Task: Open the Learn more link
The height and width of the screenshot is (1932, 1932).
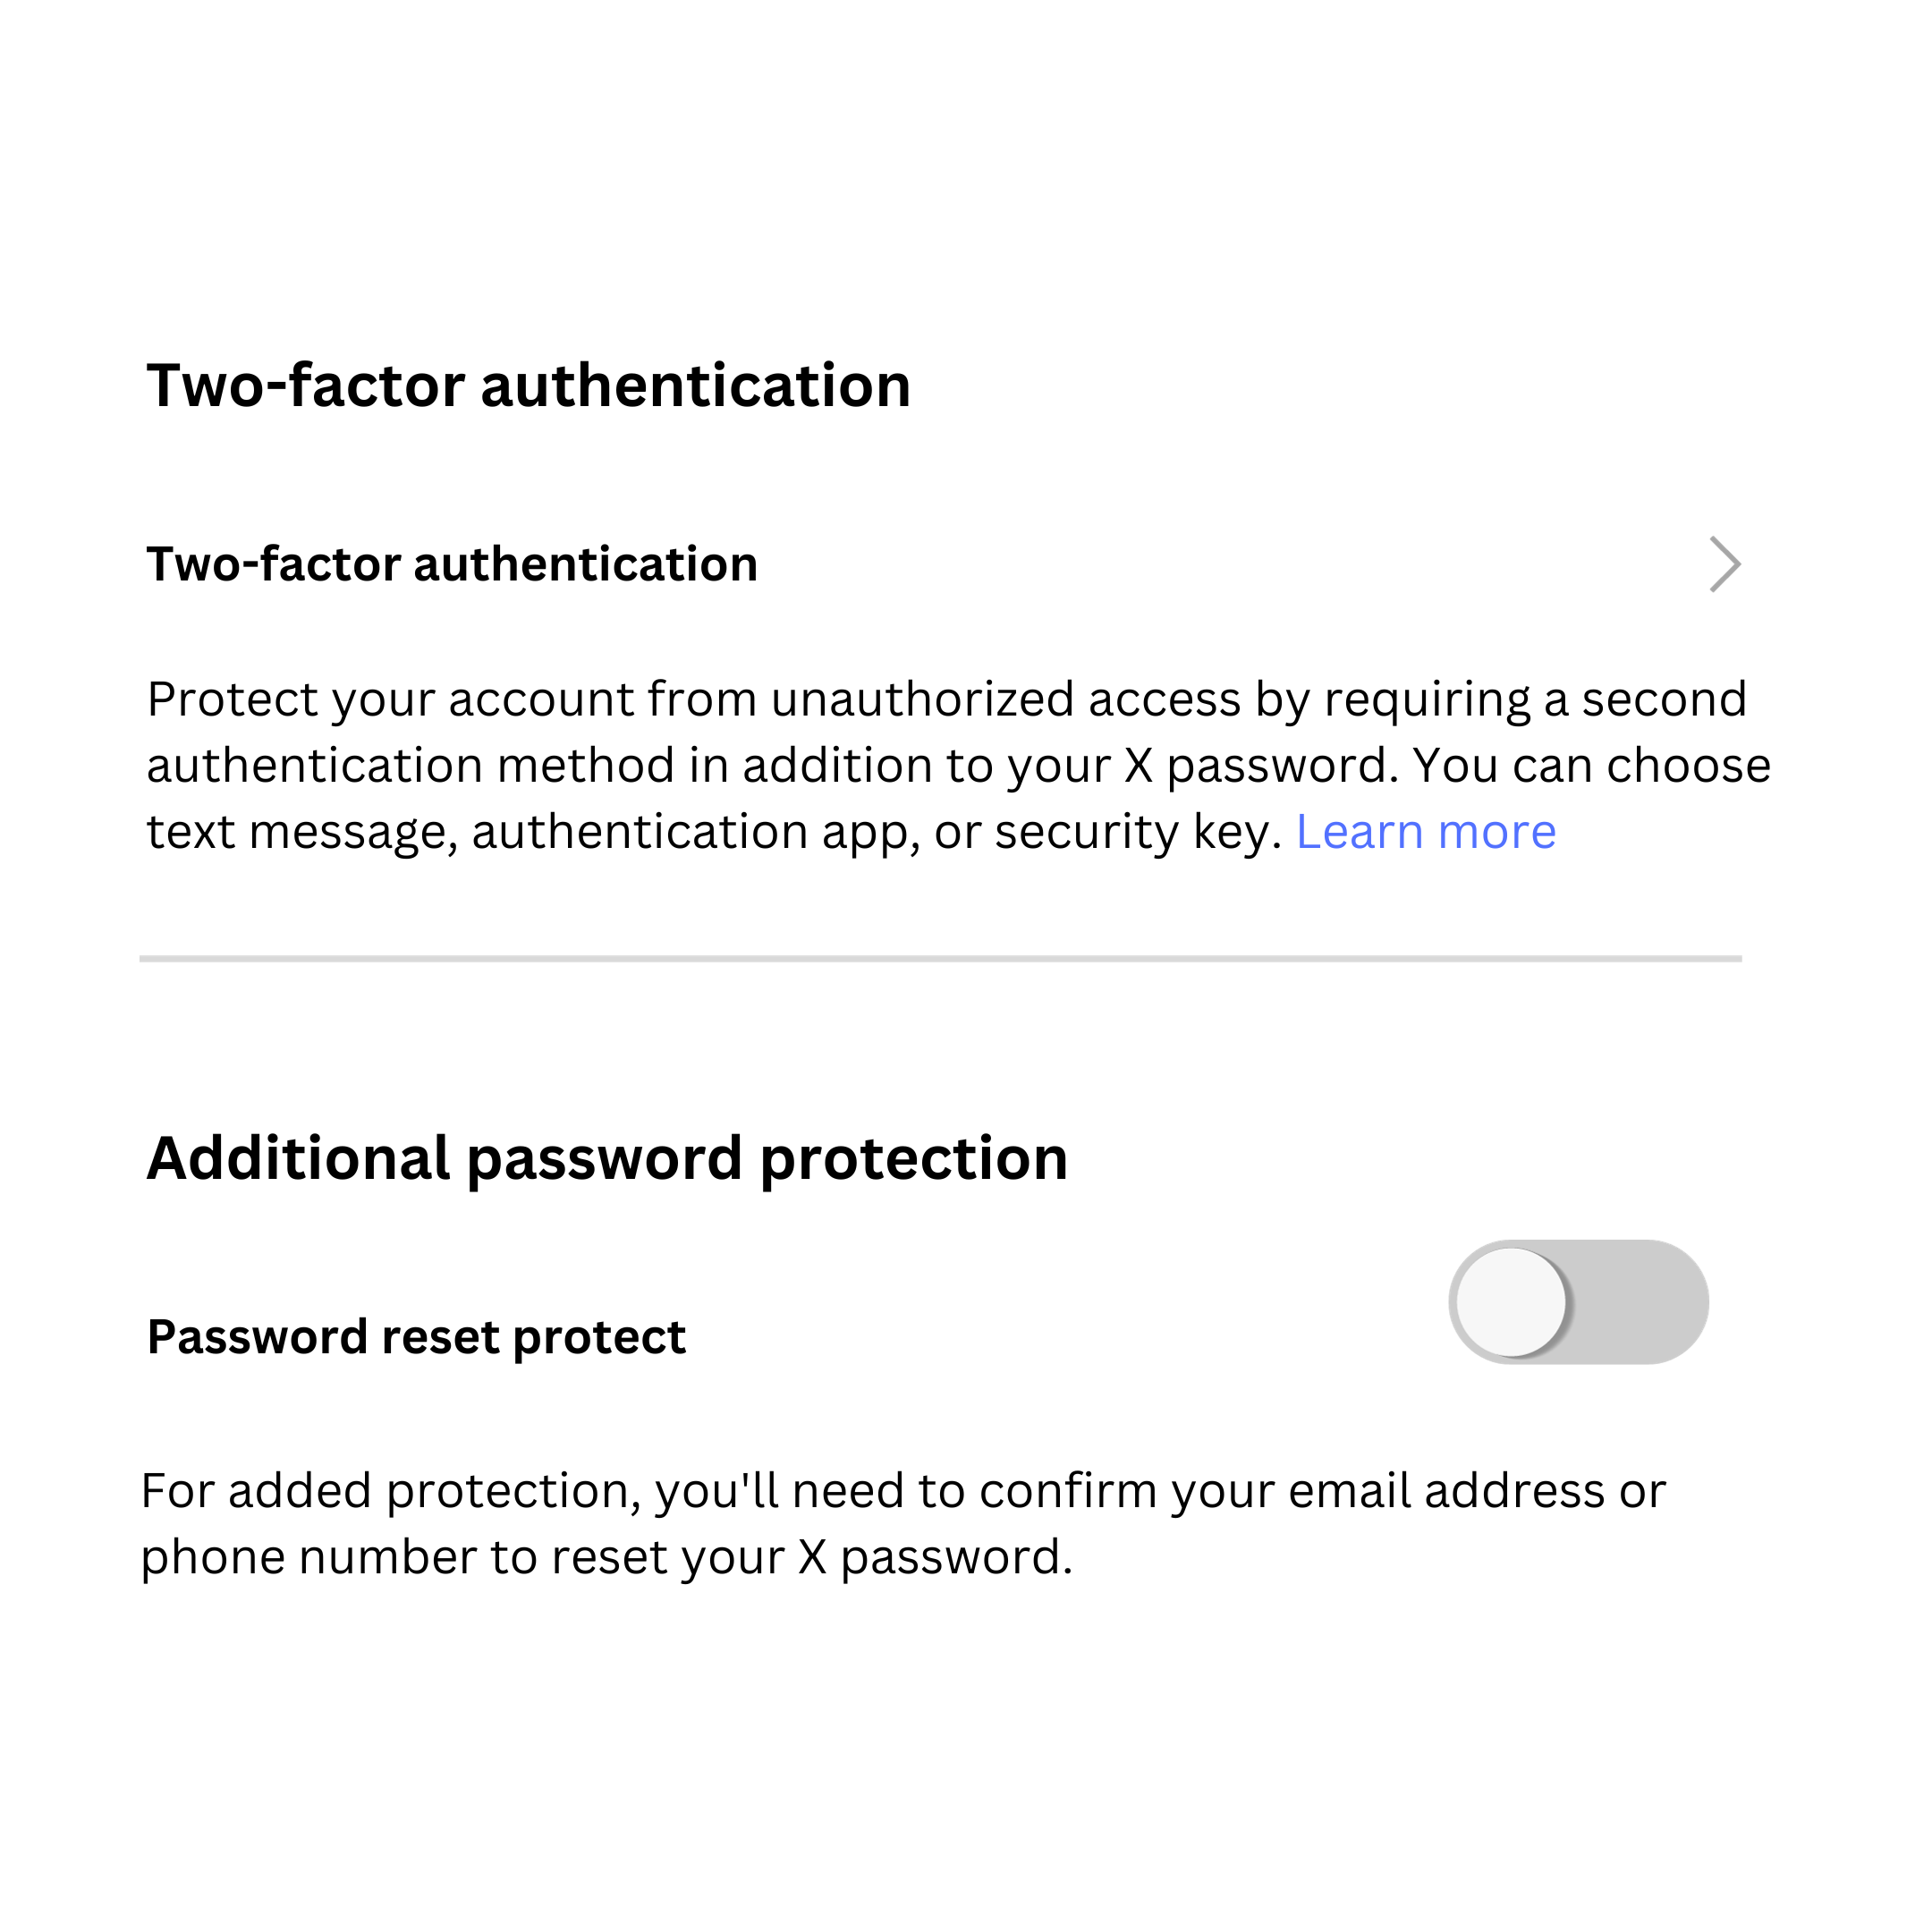Action: pyautogui.click(x=1425, y=832)
